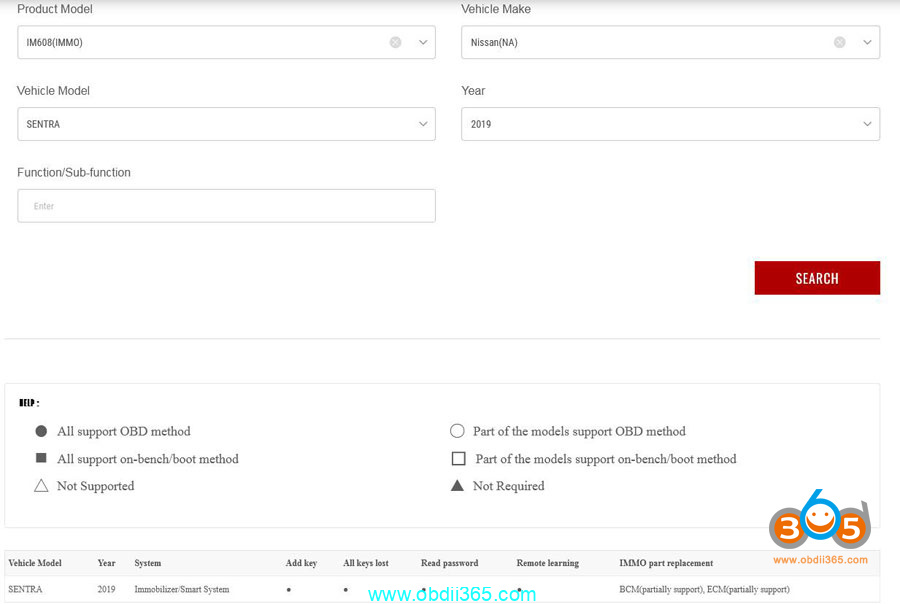Click the Read password column header
This screenshot has width=900, height=604.
click(449, 563)
